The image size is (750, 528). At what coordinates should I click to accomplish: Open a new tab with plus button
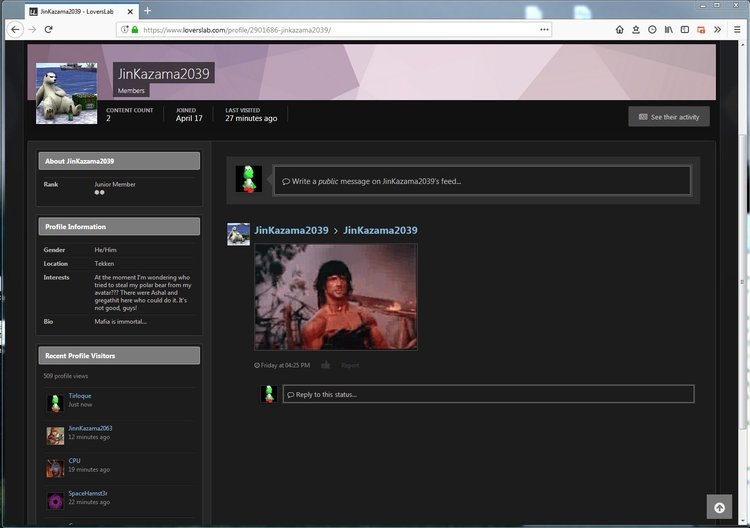(147, 11)
